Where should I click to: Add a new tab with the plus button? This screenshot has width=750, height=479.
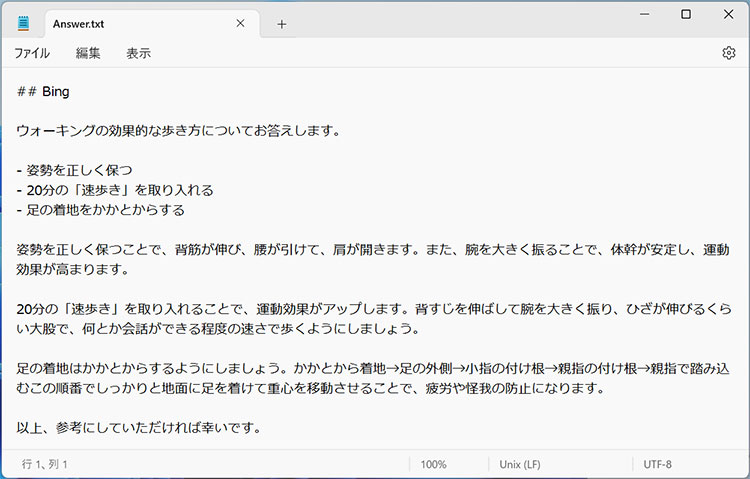coord(282,24)
